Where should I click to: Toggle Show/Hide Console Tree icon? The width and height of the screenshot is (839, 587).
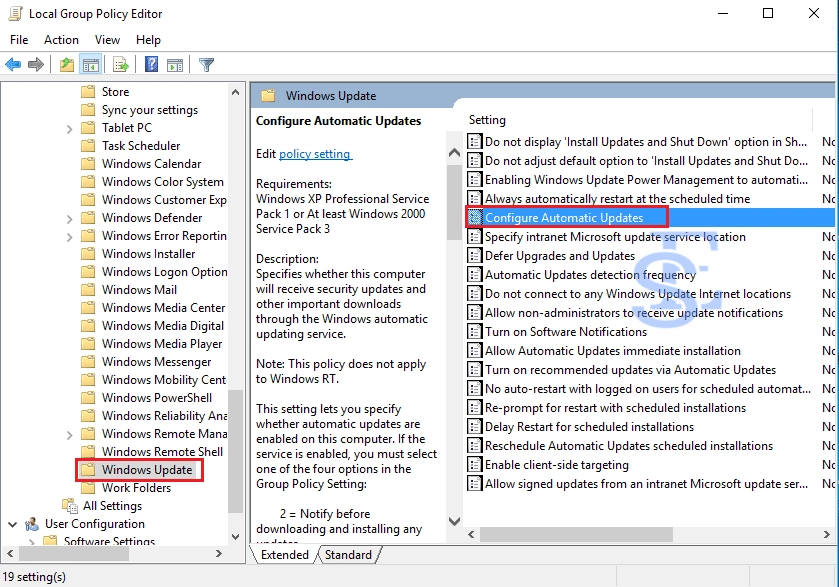90,65
